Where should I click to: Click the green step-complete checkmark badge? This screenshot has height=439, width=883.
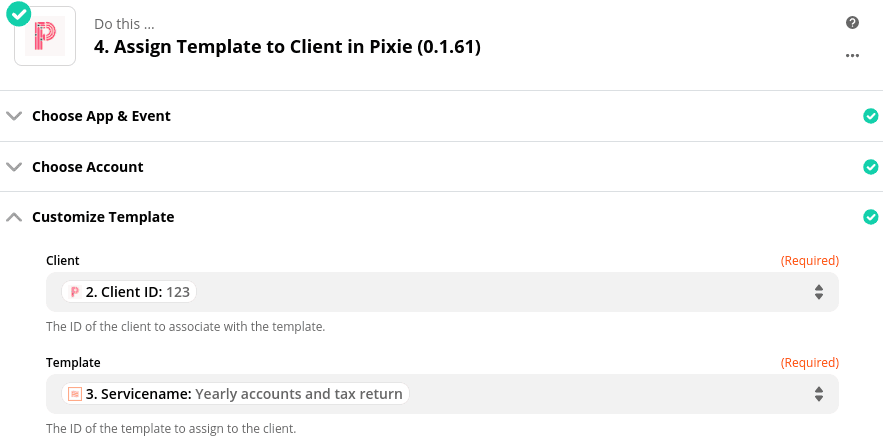coord(18,13)
